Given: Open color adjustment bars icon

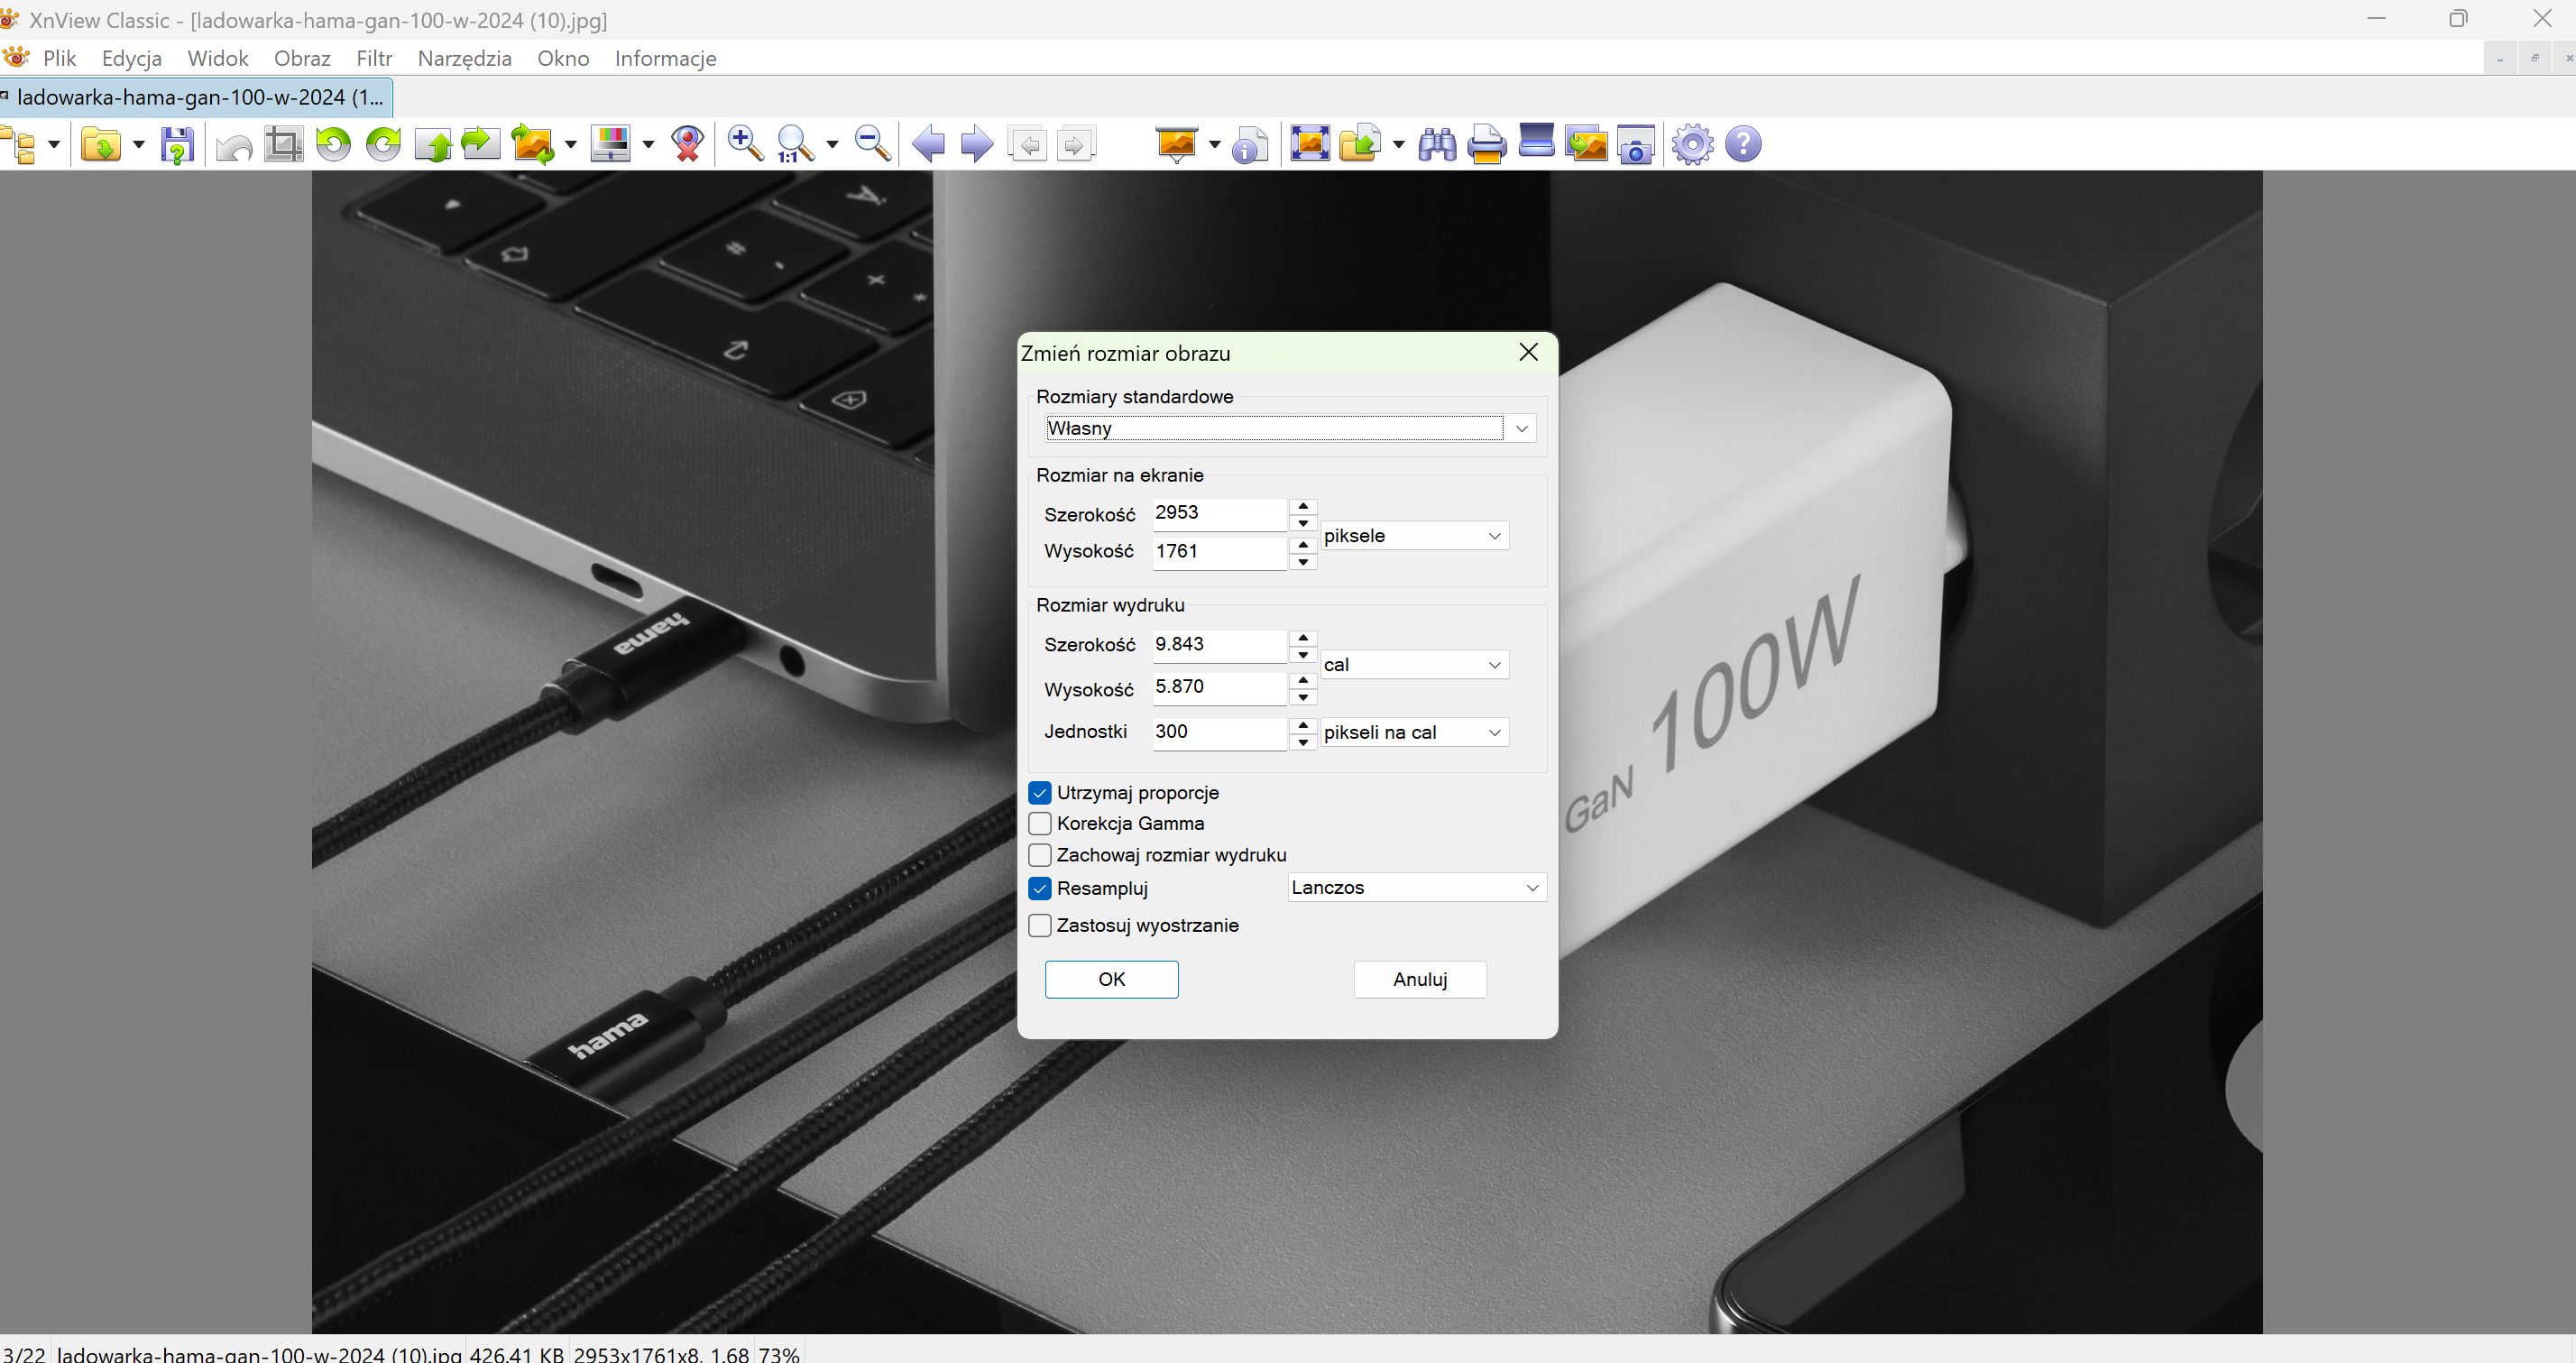Looking at the screenshot, I should (611, 144).
